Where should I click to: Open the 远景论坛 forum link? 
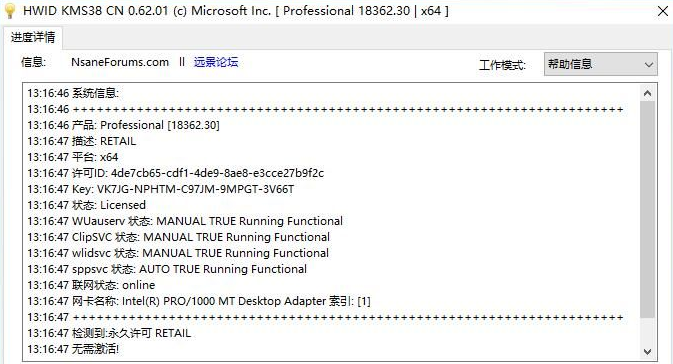(x=216, y=62)
